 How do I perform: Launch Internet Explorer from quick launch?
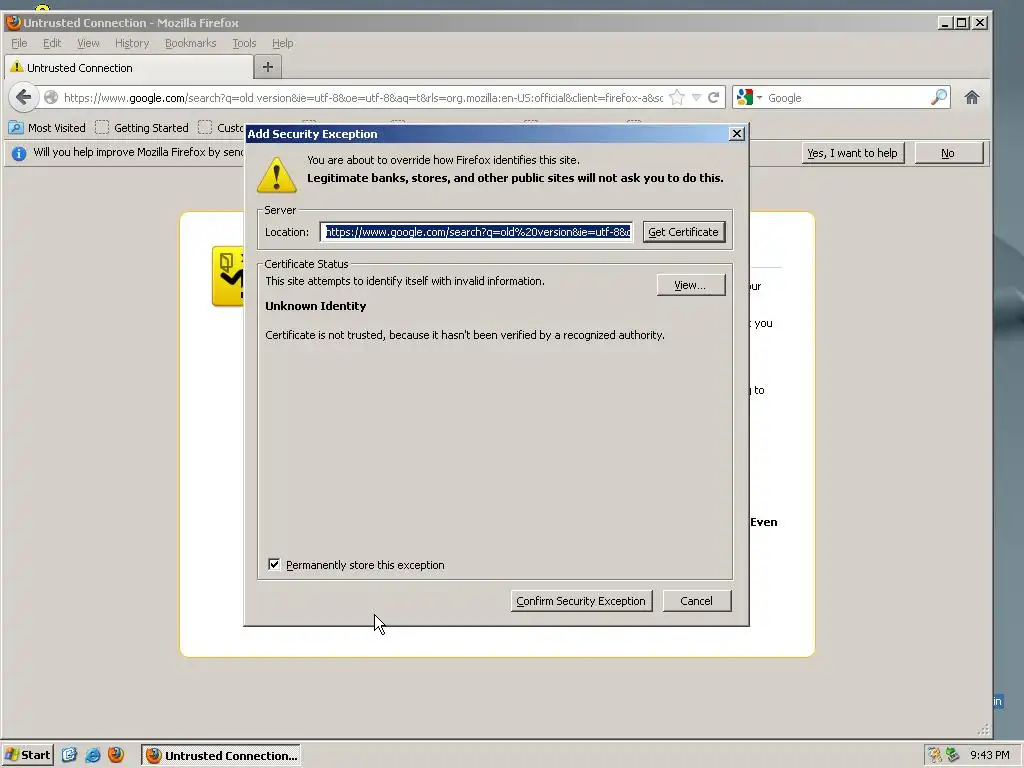click(93, 755)
